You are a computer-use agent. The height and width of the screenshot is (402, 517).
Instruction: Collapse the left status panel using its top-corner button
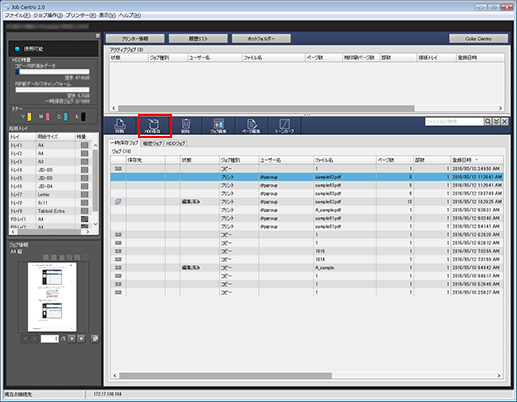click(98, 36)
